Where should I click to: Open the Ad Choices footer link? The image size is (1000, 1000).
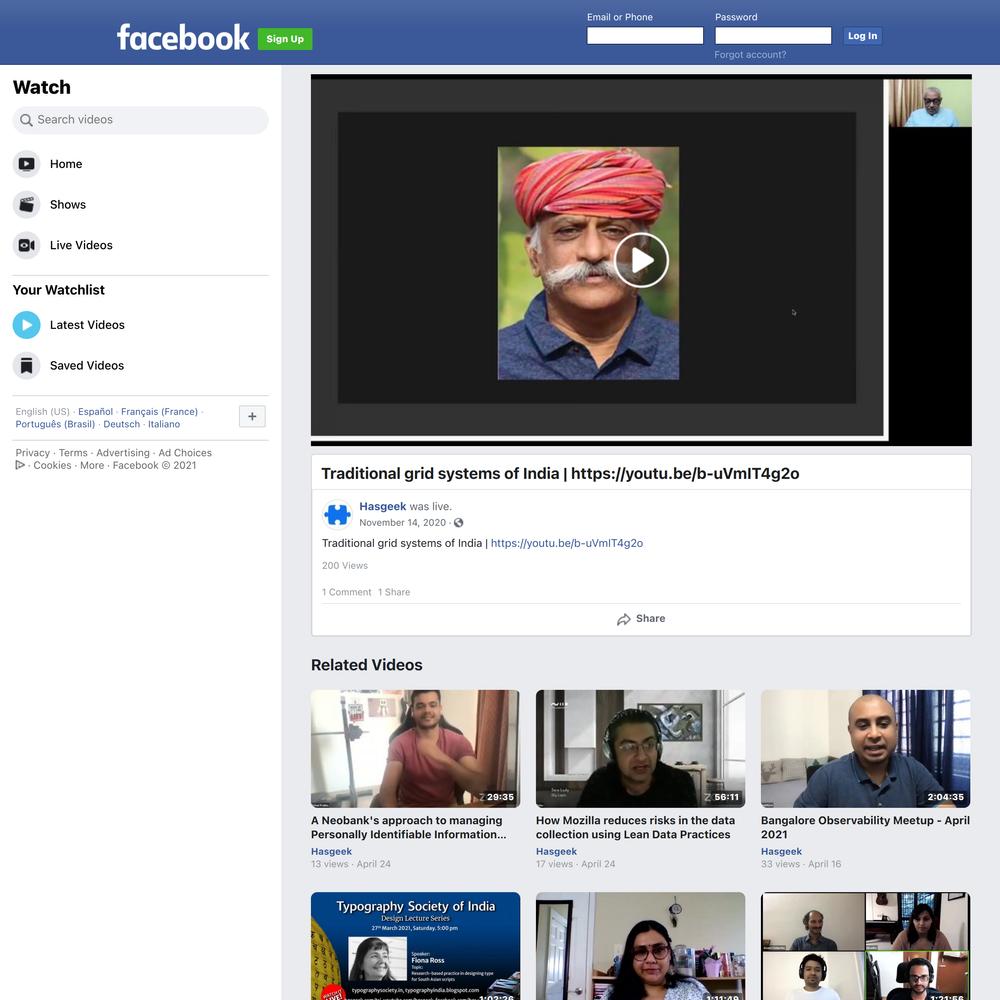(185, 453)
